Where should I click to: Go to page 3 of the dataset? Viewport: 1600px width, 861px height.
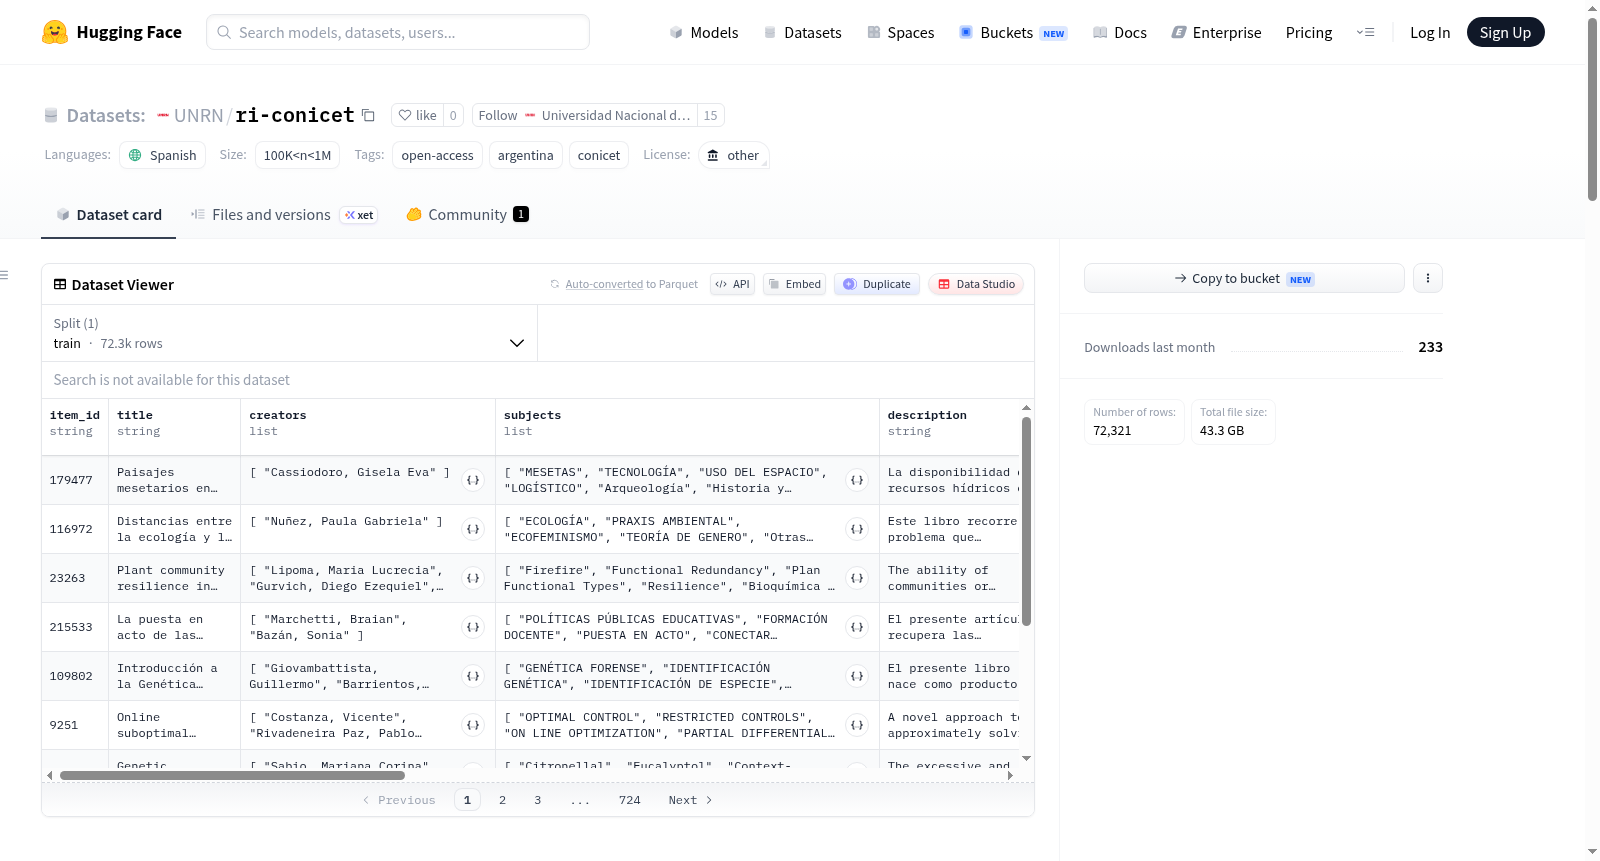click(x=537, y=800)
